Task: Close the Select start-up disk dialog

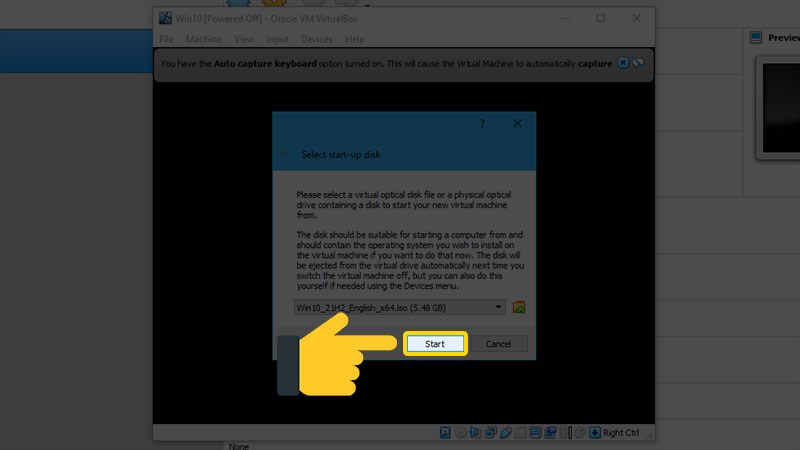Action: pos(517,123)
